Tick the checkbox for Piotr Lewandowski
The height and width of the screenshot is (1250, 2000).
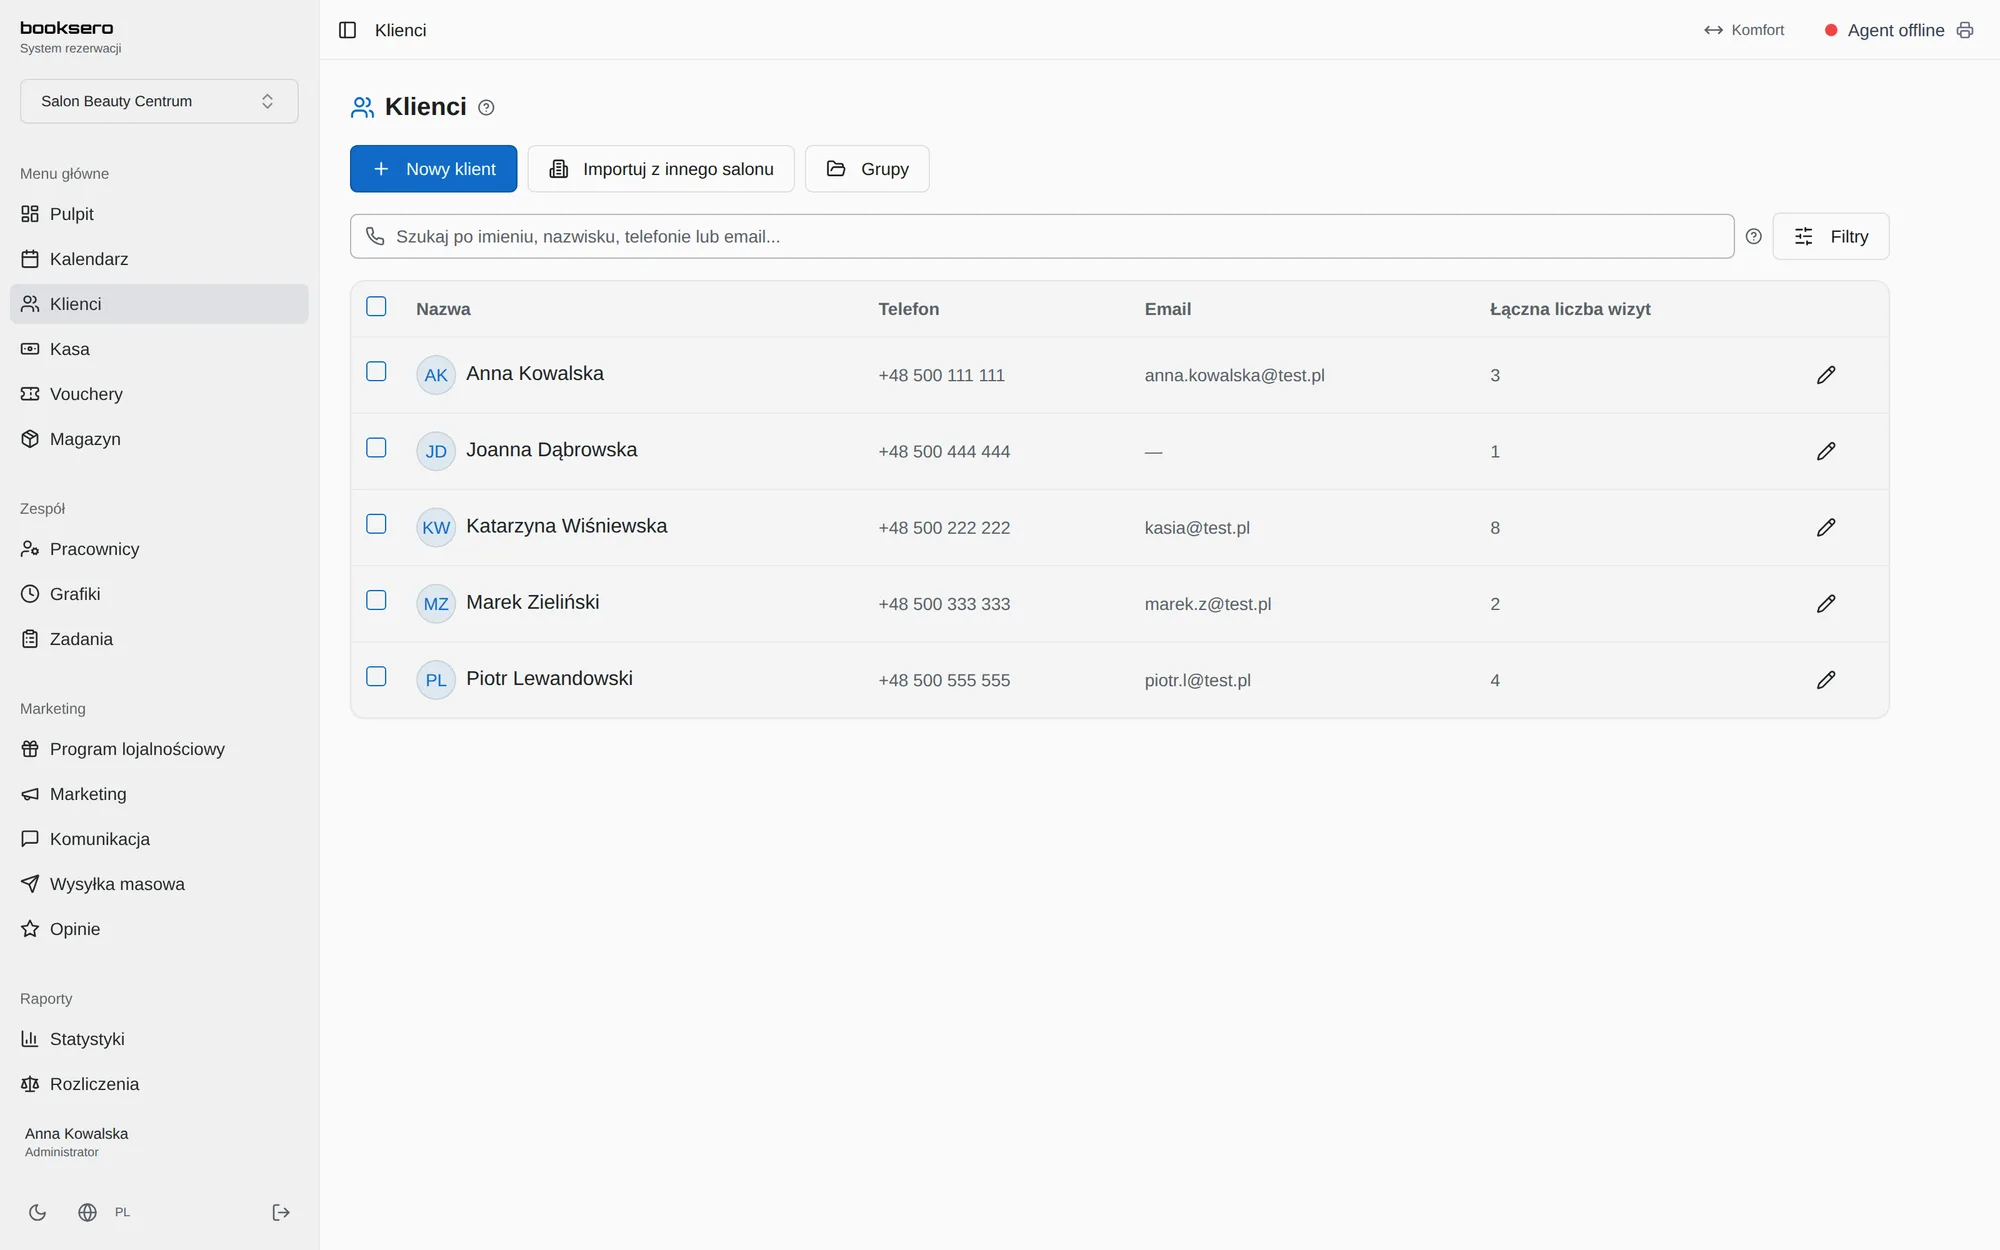pos(376,676)
